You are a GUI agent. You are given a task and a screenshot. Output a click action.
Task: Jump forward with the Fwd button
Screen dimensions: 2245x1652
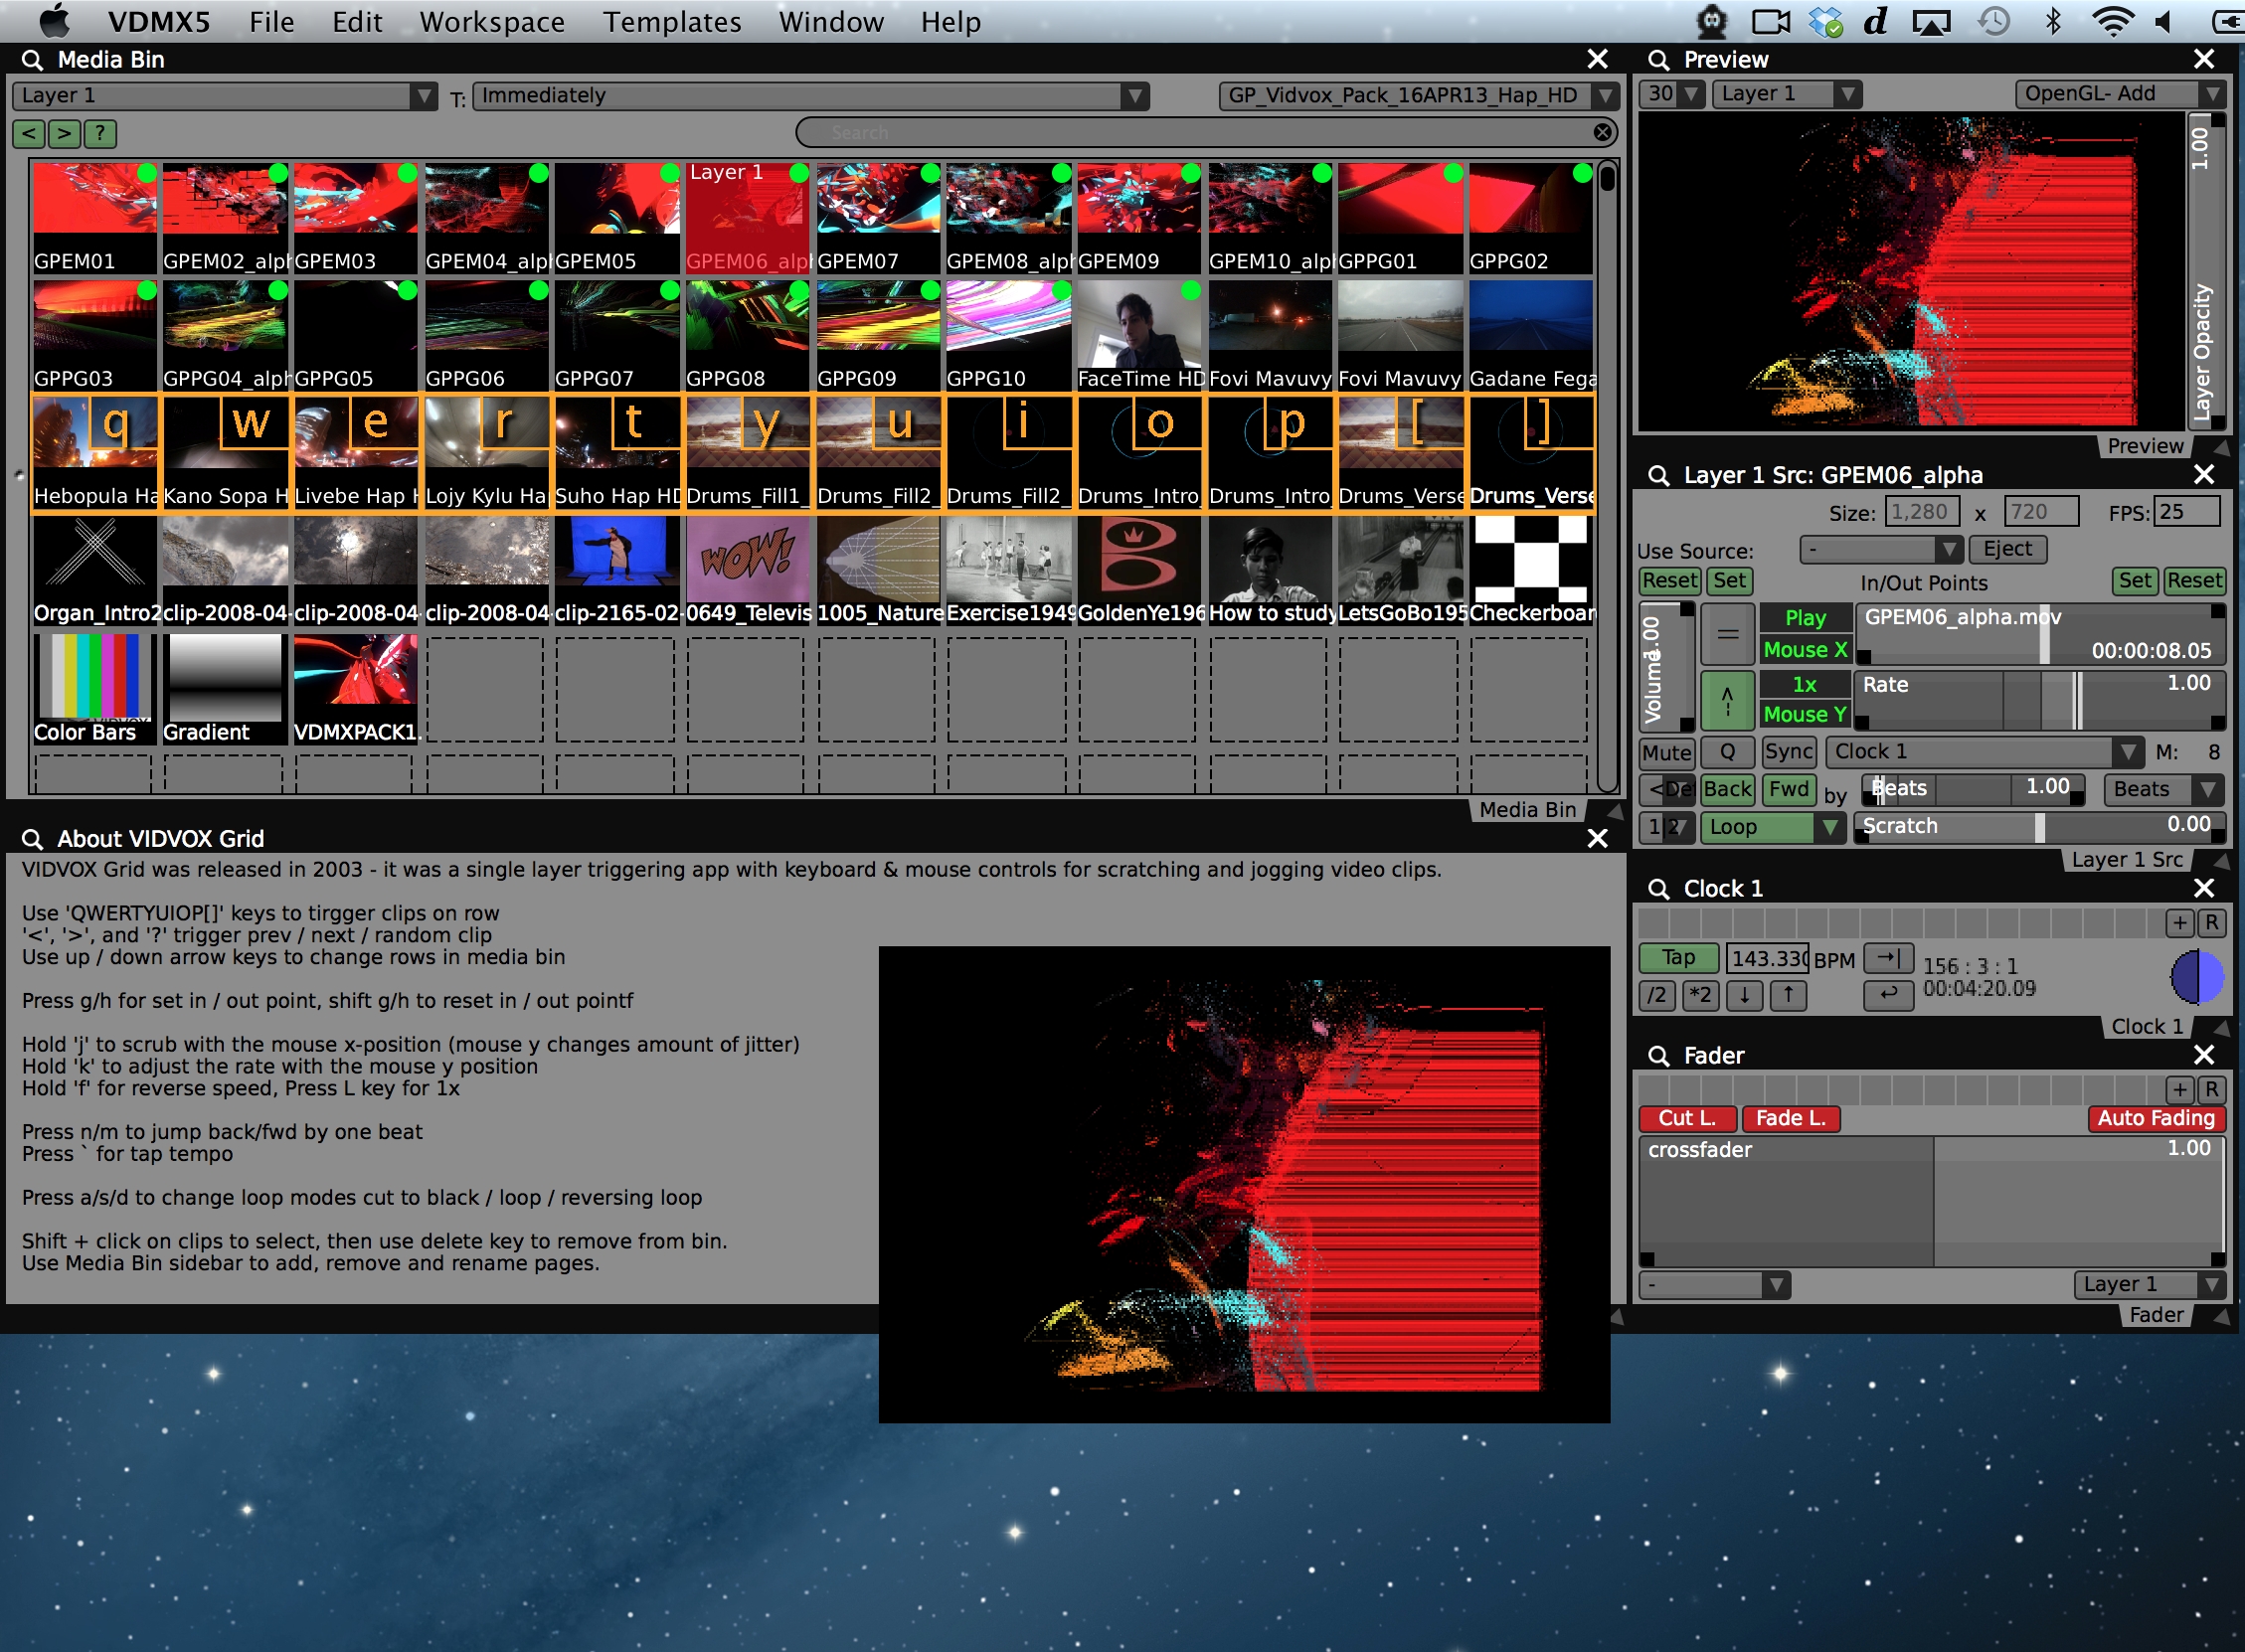pyautogui.click(x=1789, y=790)
